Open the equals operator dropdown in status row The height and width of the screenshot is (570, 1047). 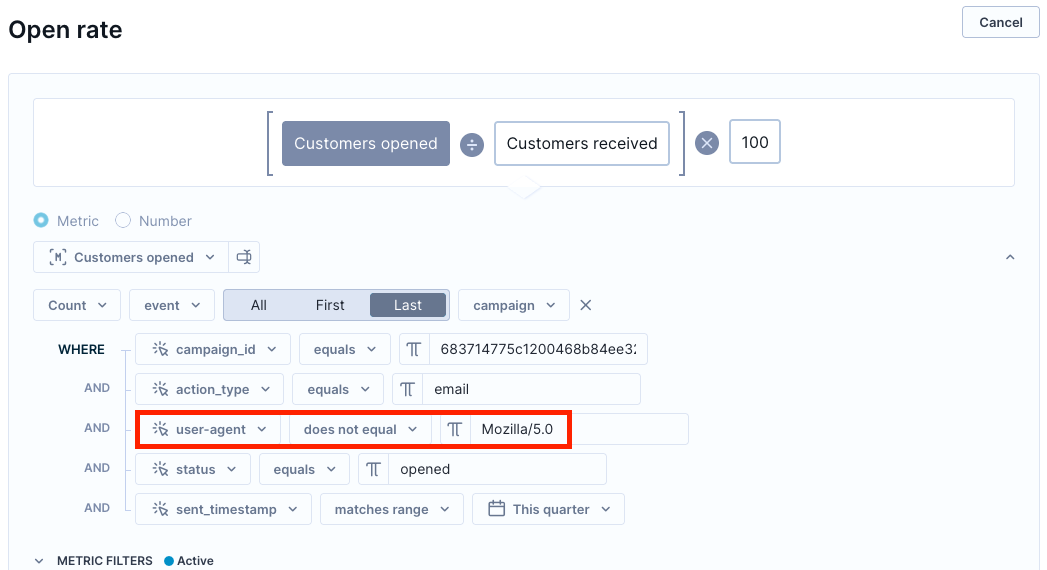304,469
